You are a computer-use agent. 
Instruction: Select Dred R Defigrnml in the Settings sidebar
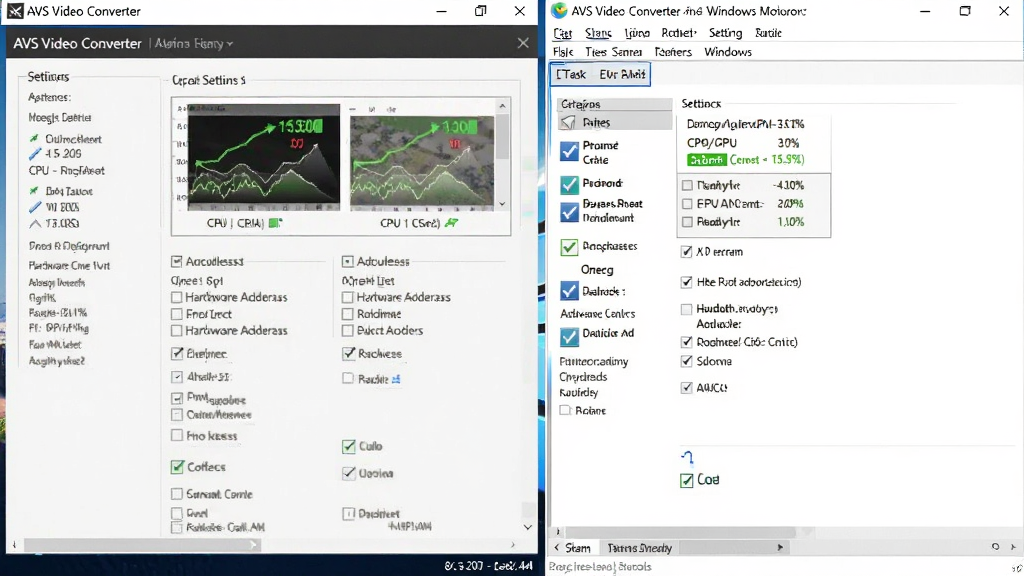pyautogui.click(x=69, y=246)
